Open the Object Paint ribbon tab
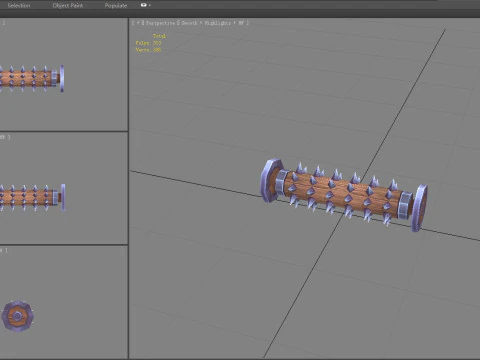This screenshot has height=360, width=480. tap(68, 5)
